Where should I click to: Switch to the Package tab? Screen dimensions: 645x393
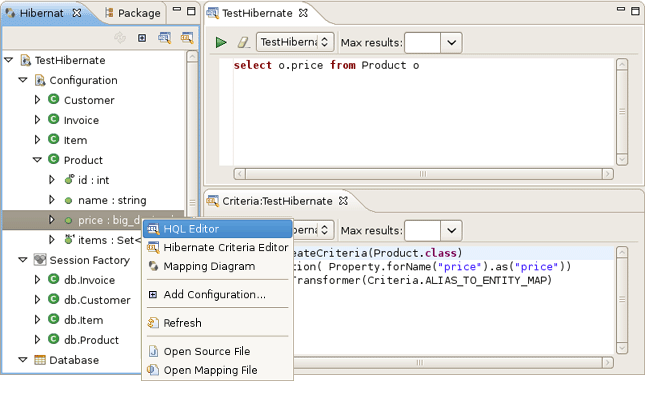(x=132, y=13)
